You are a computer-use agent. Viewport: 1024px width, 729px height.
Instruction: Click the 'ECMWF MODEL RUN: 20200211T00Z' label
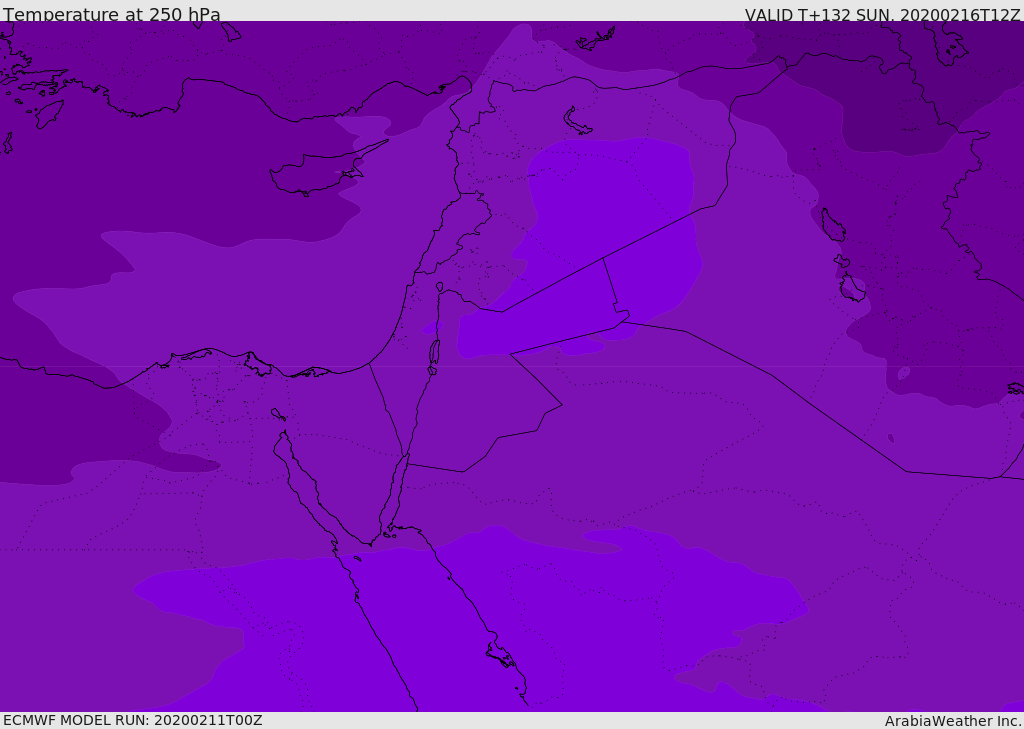[x=133, y=720]
